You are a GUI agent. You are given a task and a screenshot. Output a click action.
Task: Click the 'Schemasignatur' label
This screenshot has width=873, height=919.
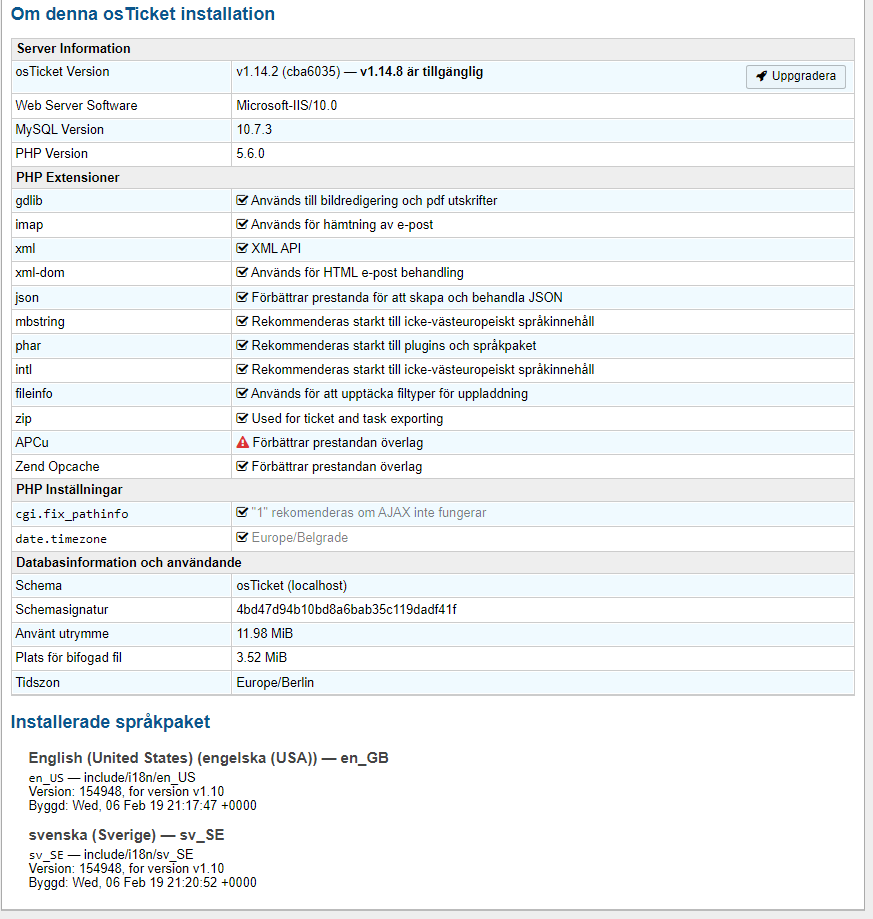pos(62,610)
